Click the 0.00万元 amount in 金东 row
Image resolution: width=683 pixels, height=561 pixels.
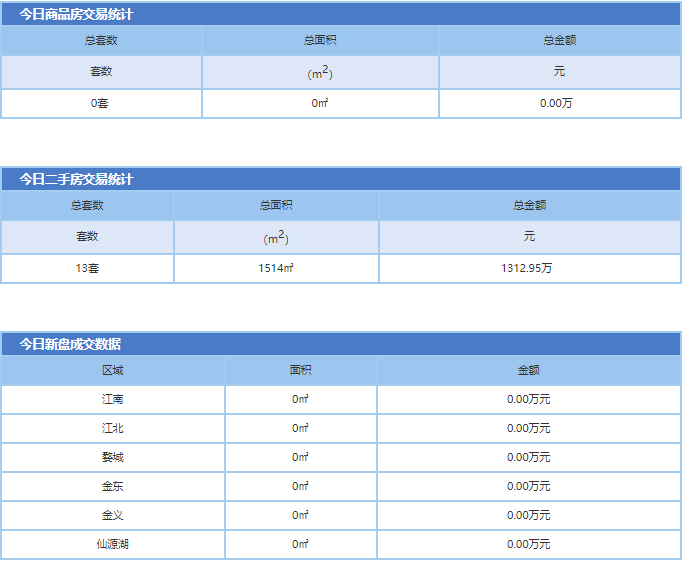(529, 486)
